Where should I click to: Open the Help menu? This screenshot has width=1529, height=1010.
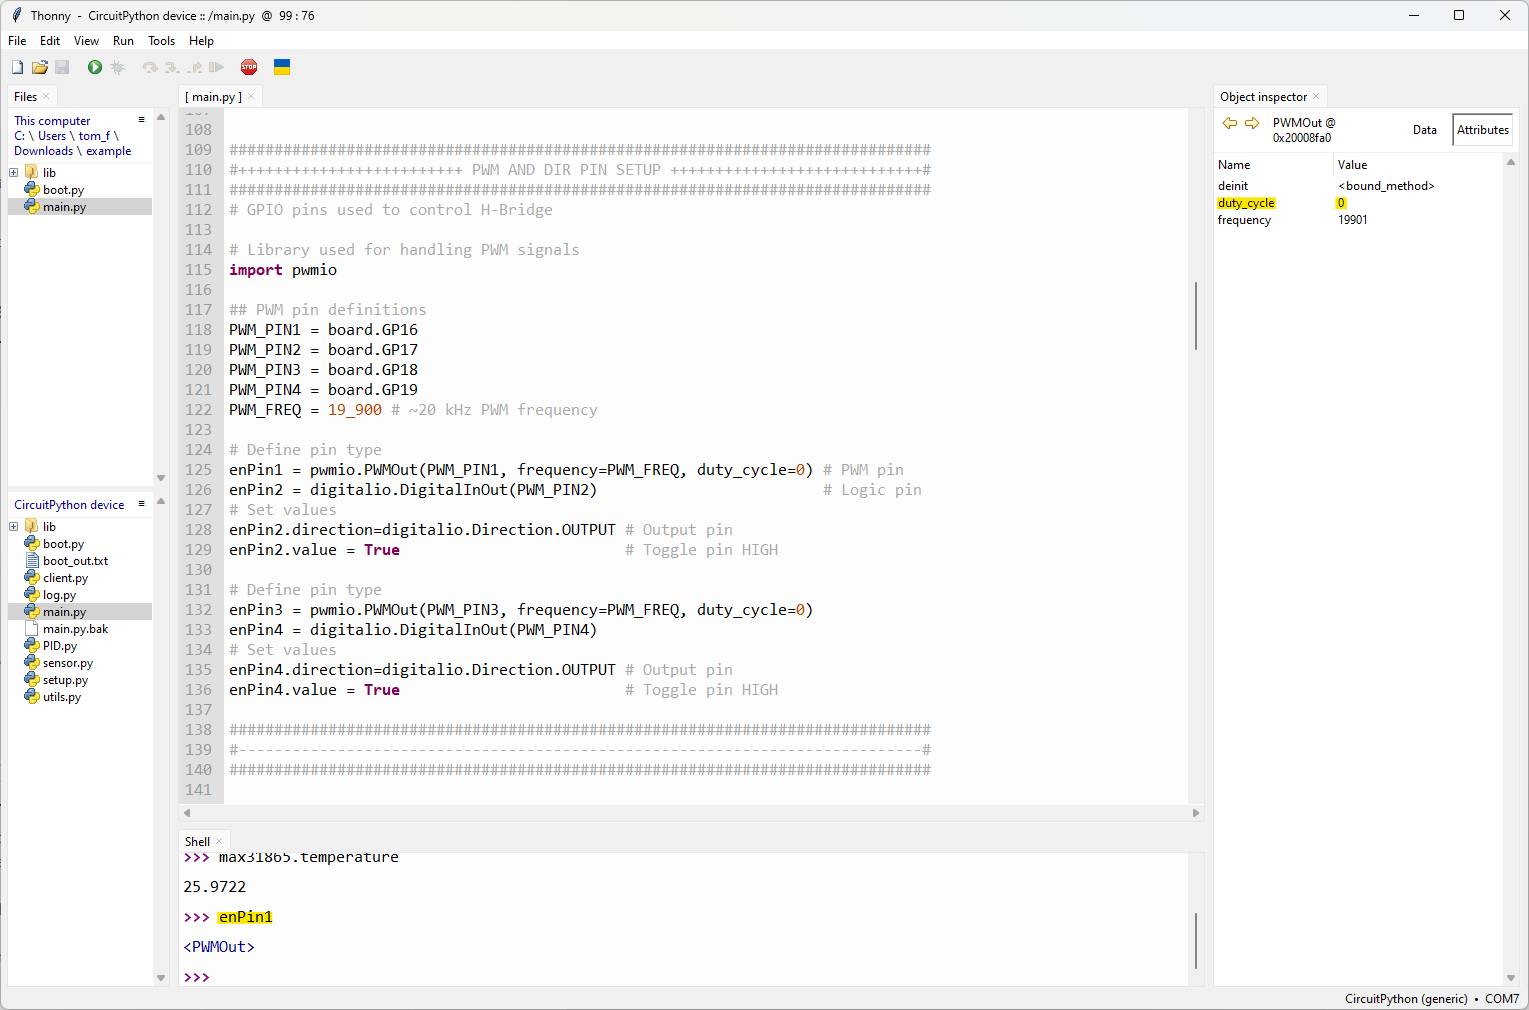click(x=201, y=41)
